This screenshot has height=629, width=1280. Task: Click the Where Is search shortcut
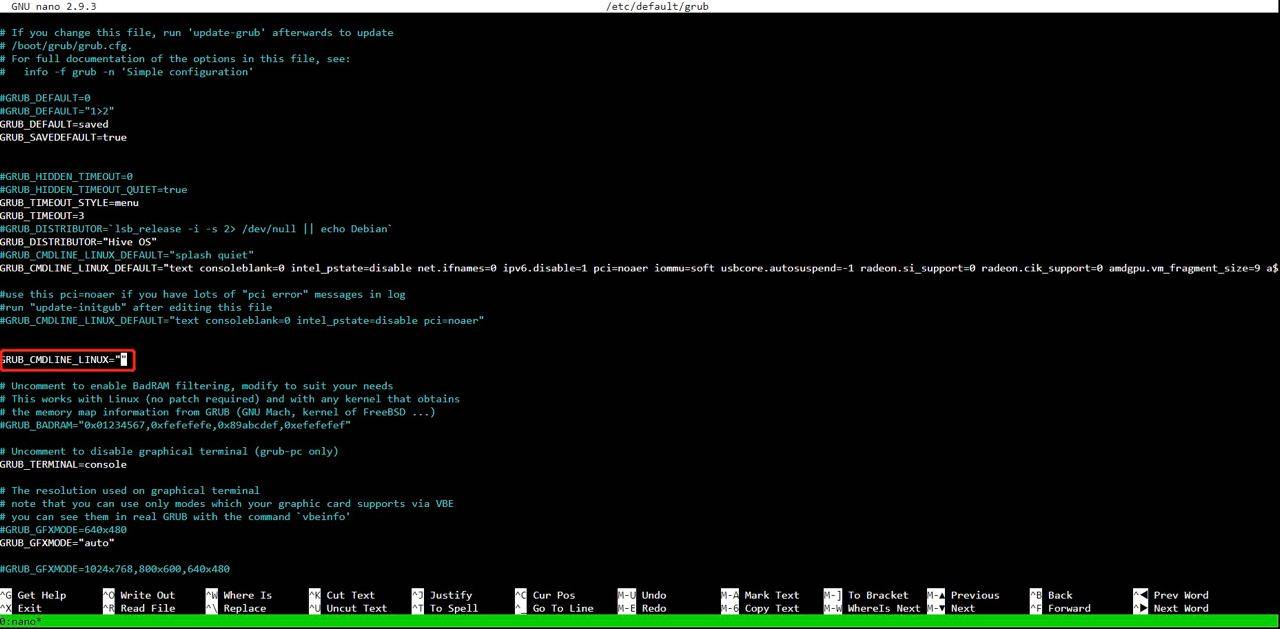click(x=247, y=595)
